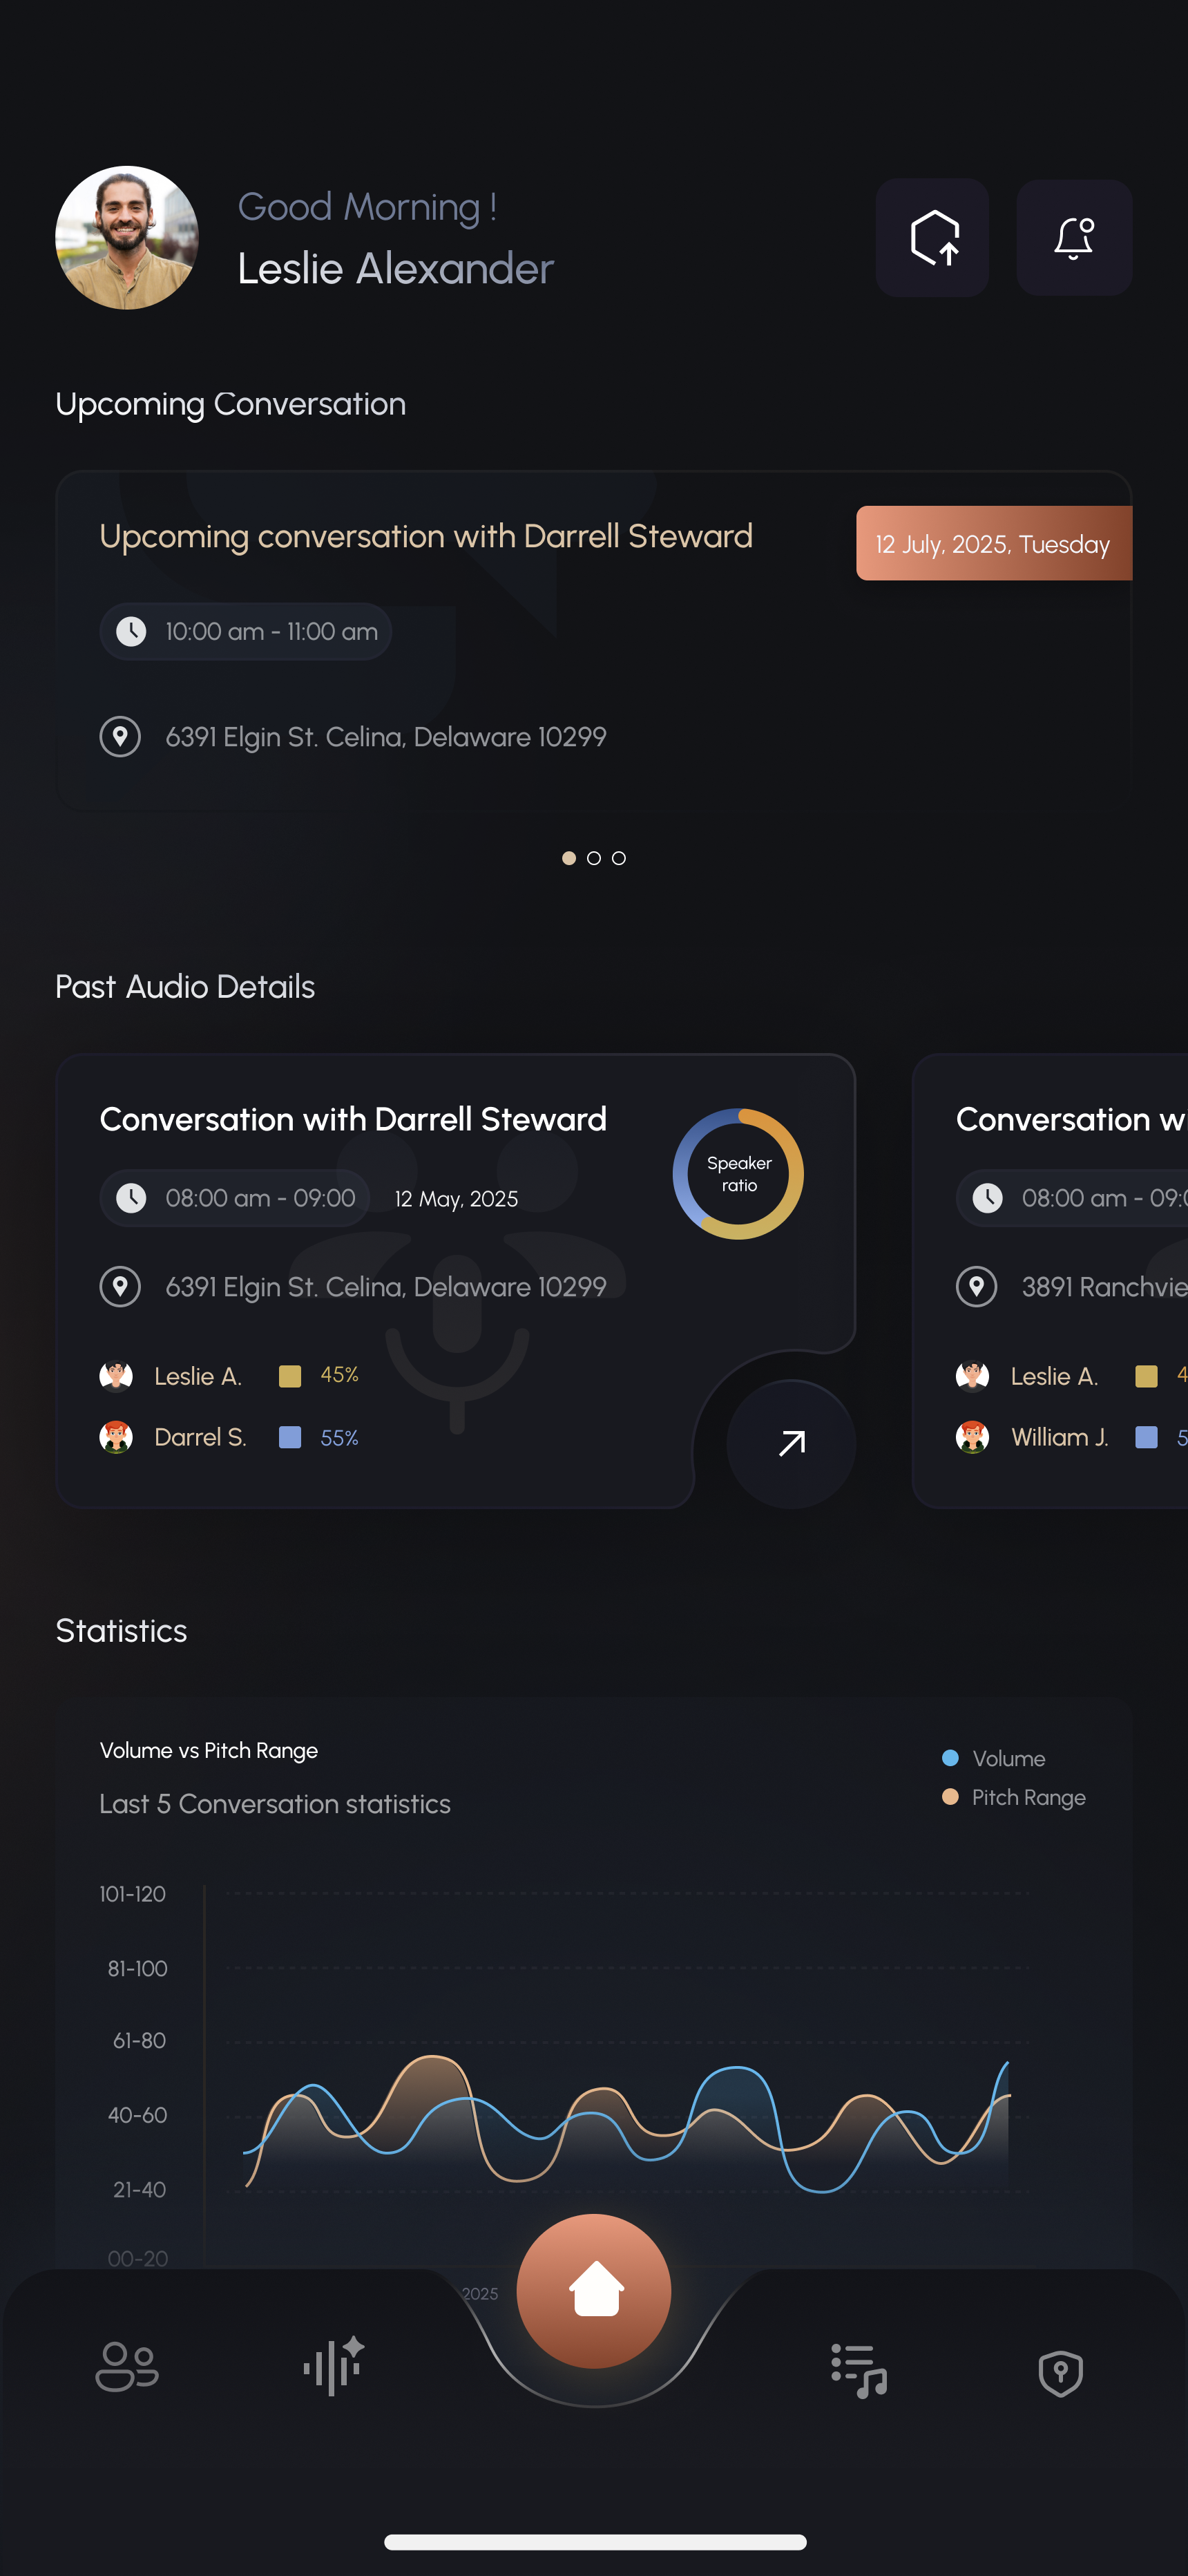Open the Statistics section header

click(121, 1631)
